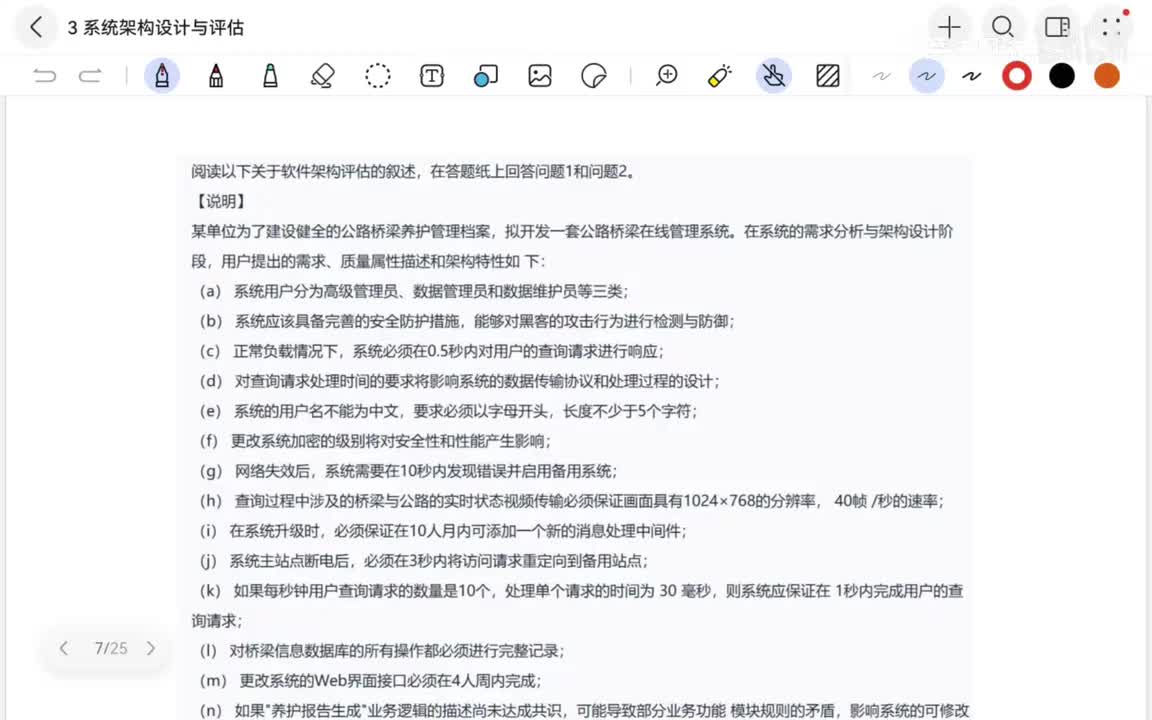Click the intro line 阅读以下关于软件架构评估的叙述
The image size is (1152, 720).
pos(413,172)
